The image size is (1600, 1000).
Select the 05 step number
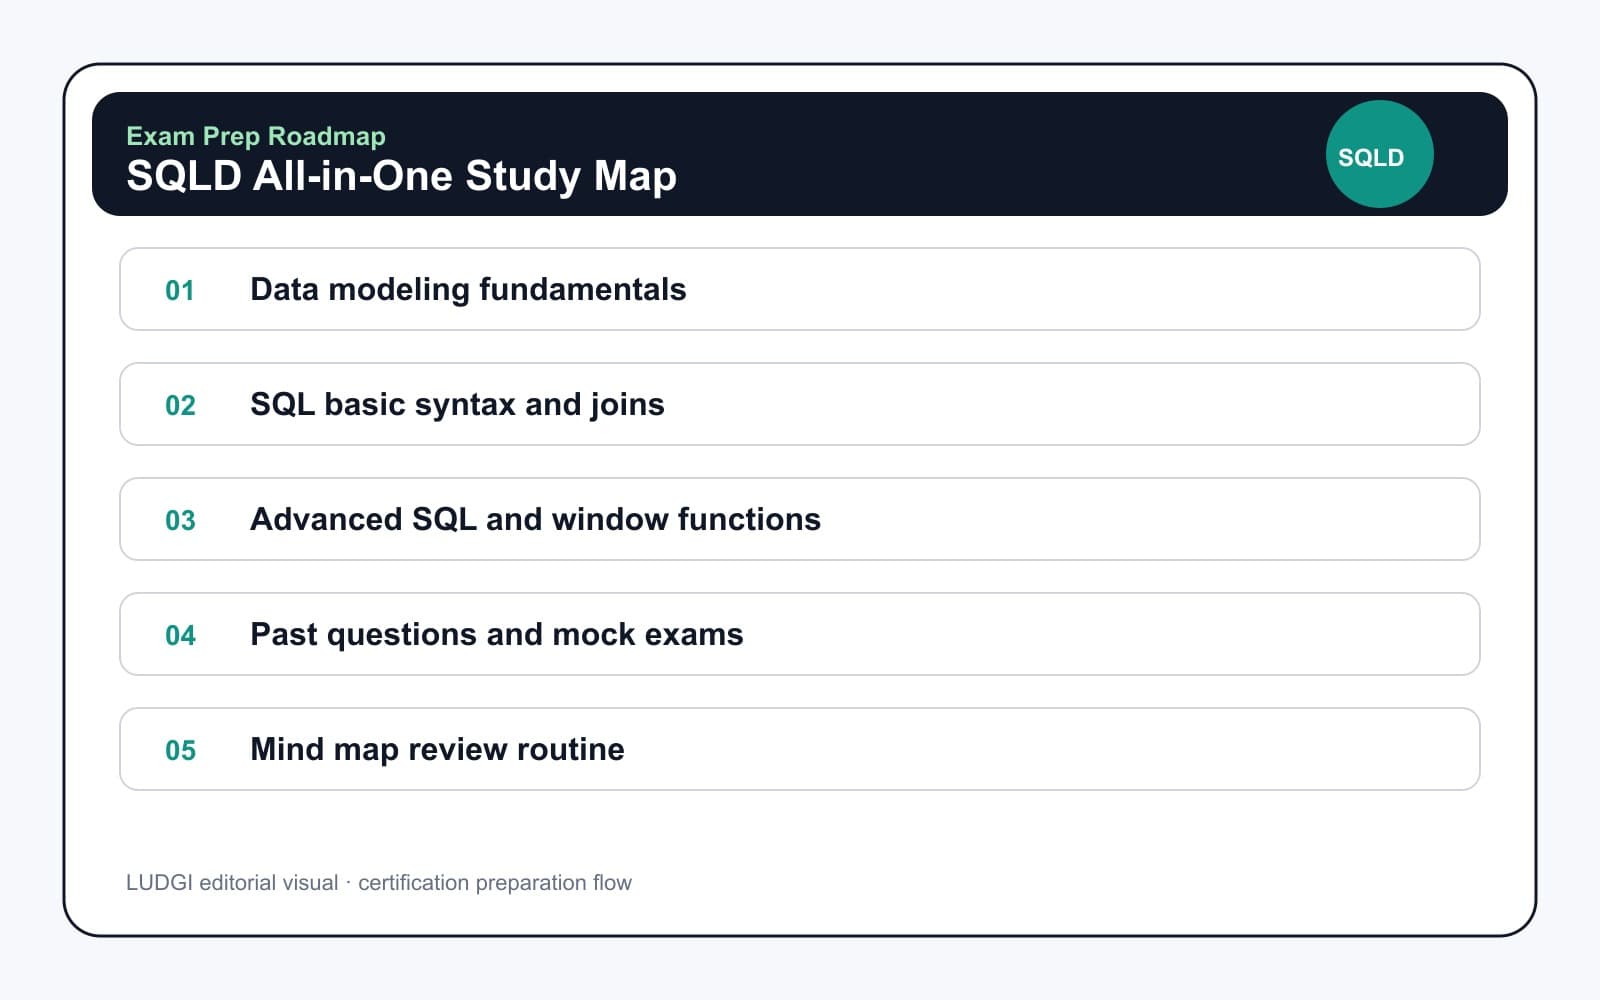(180, 750)
